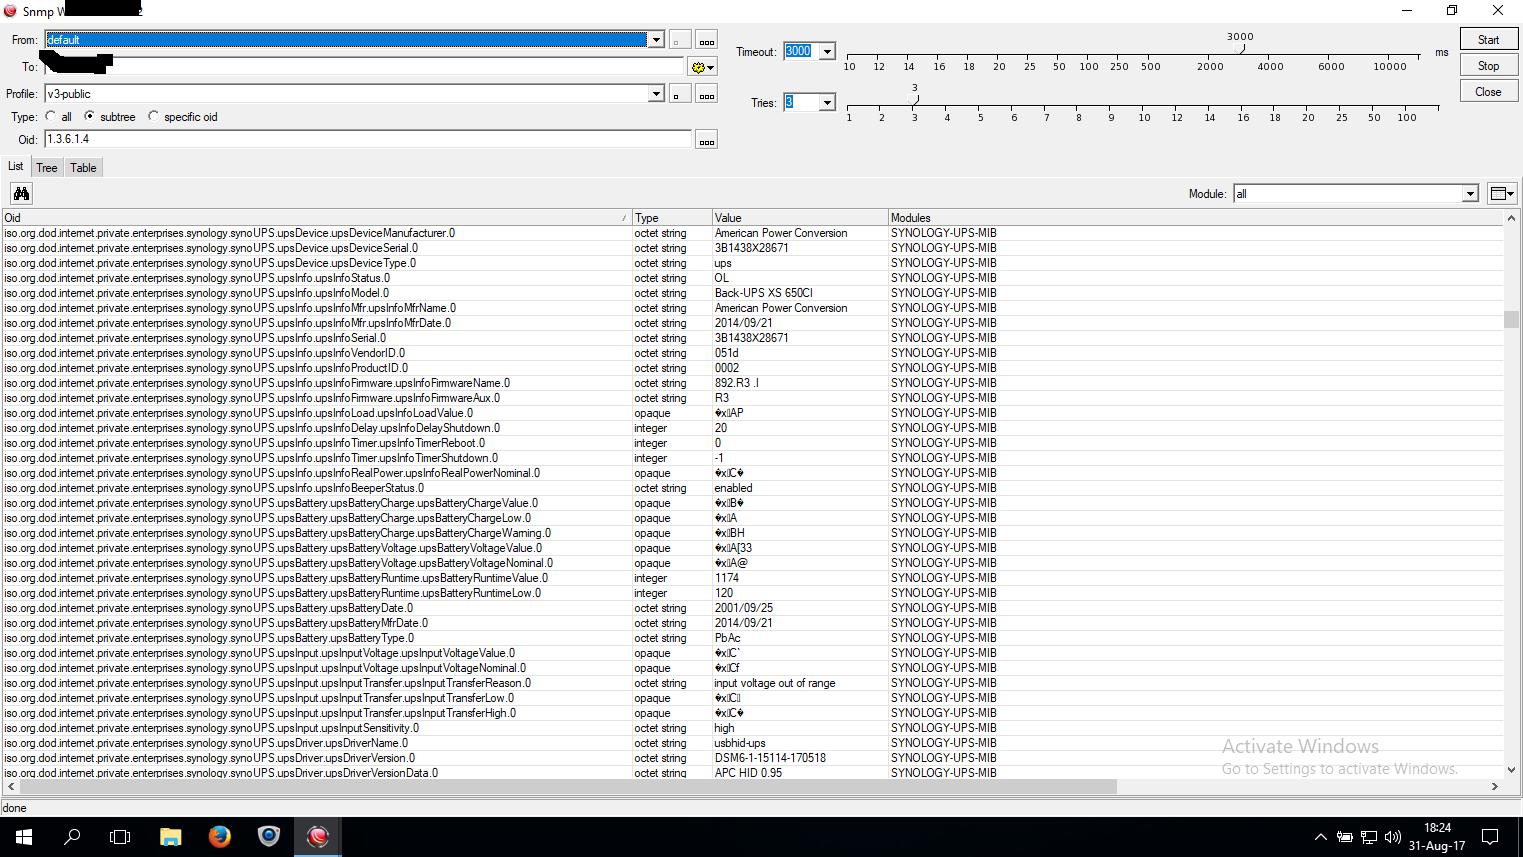The image size is (1523, 857).
Task: Click into the Oid input field
Action: [368, 140]
